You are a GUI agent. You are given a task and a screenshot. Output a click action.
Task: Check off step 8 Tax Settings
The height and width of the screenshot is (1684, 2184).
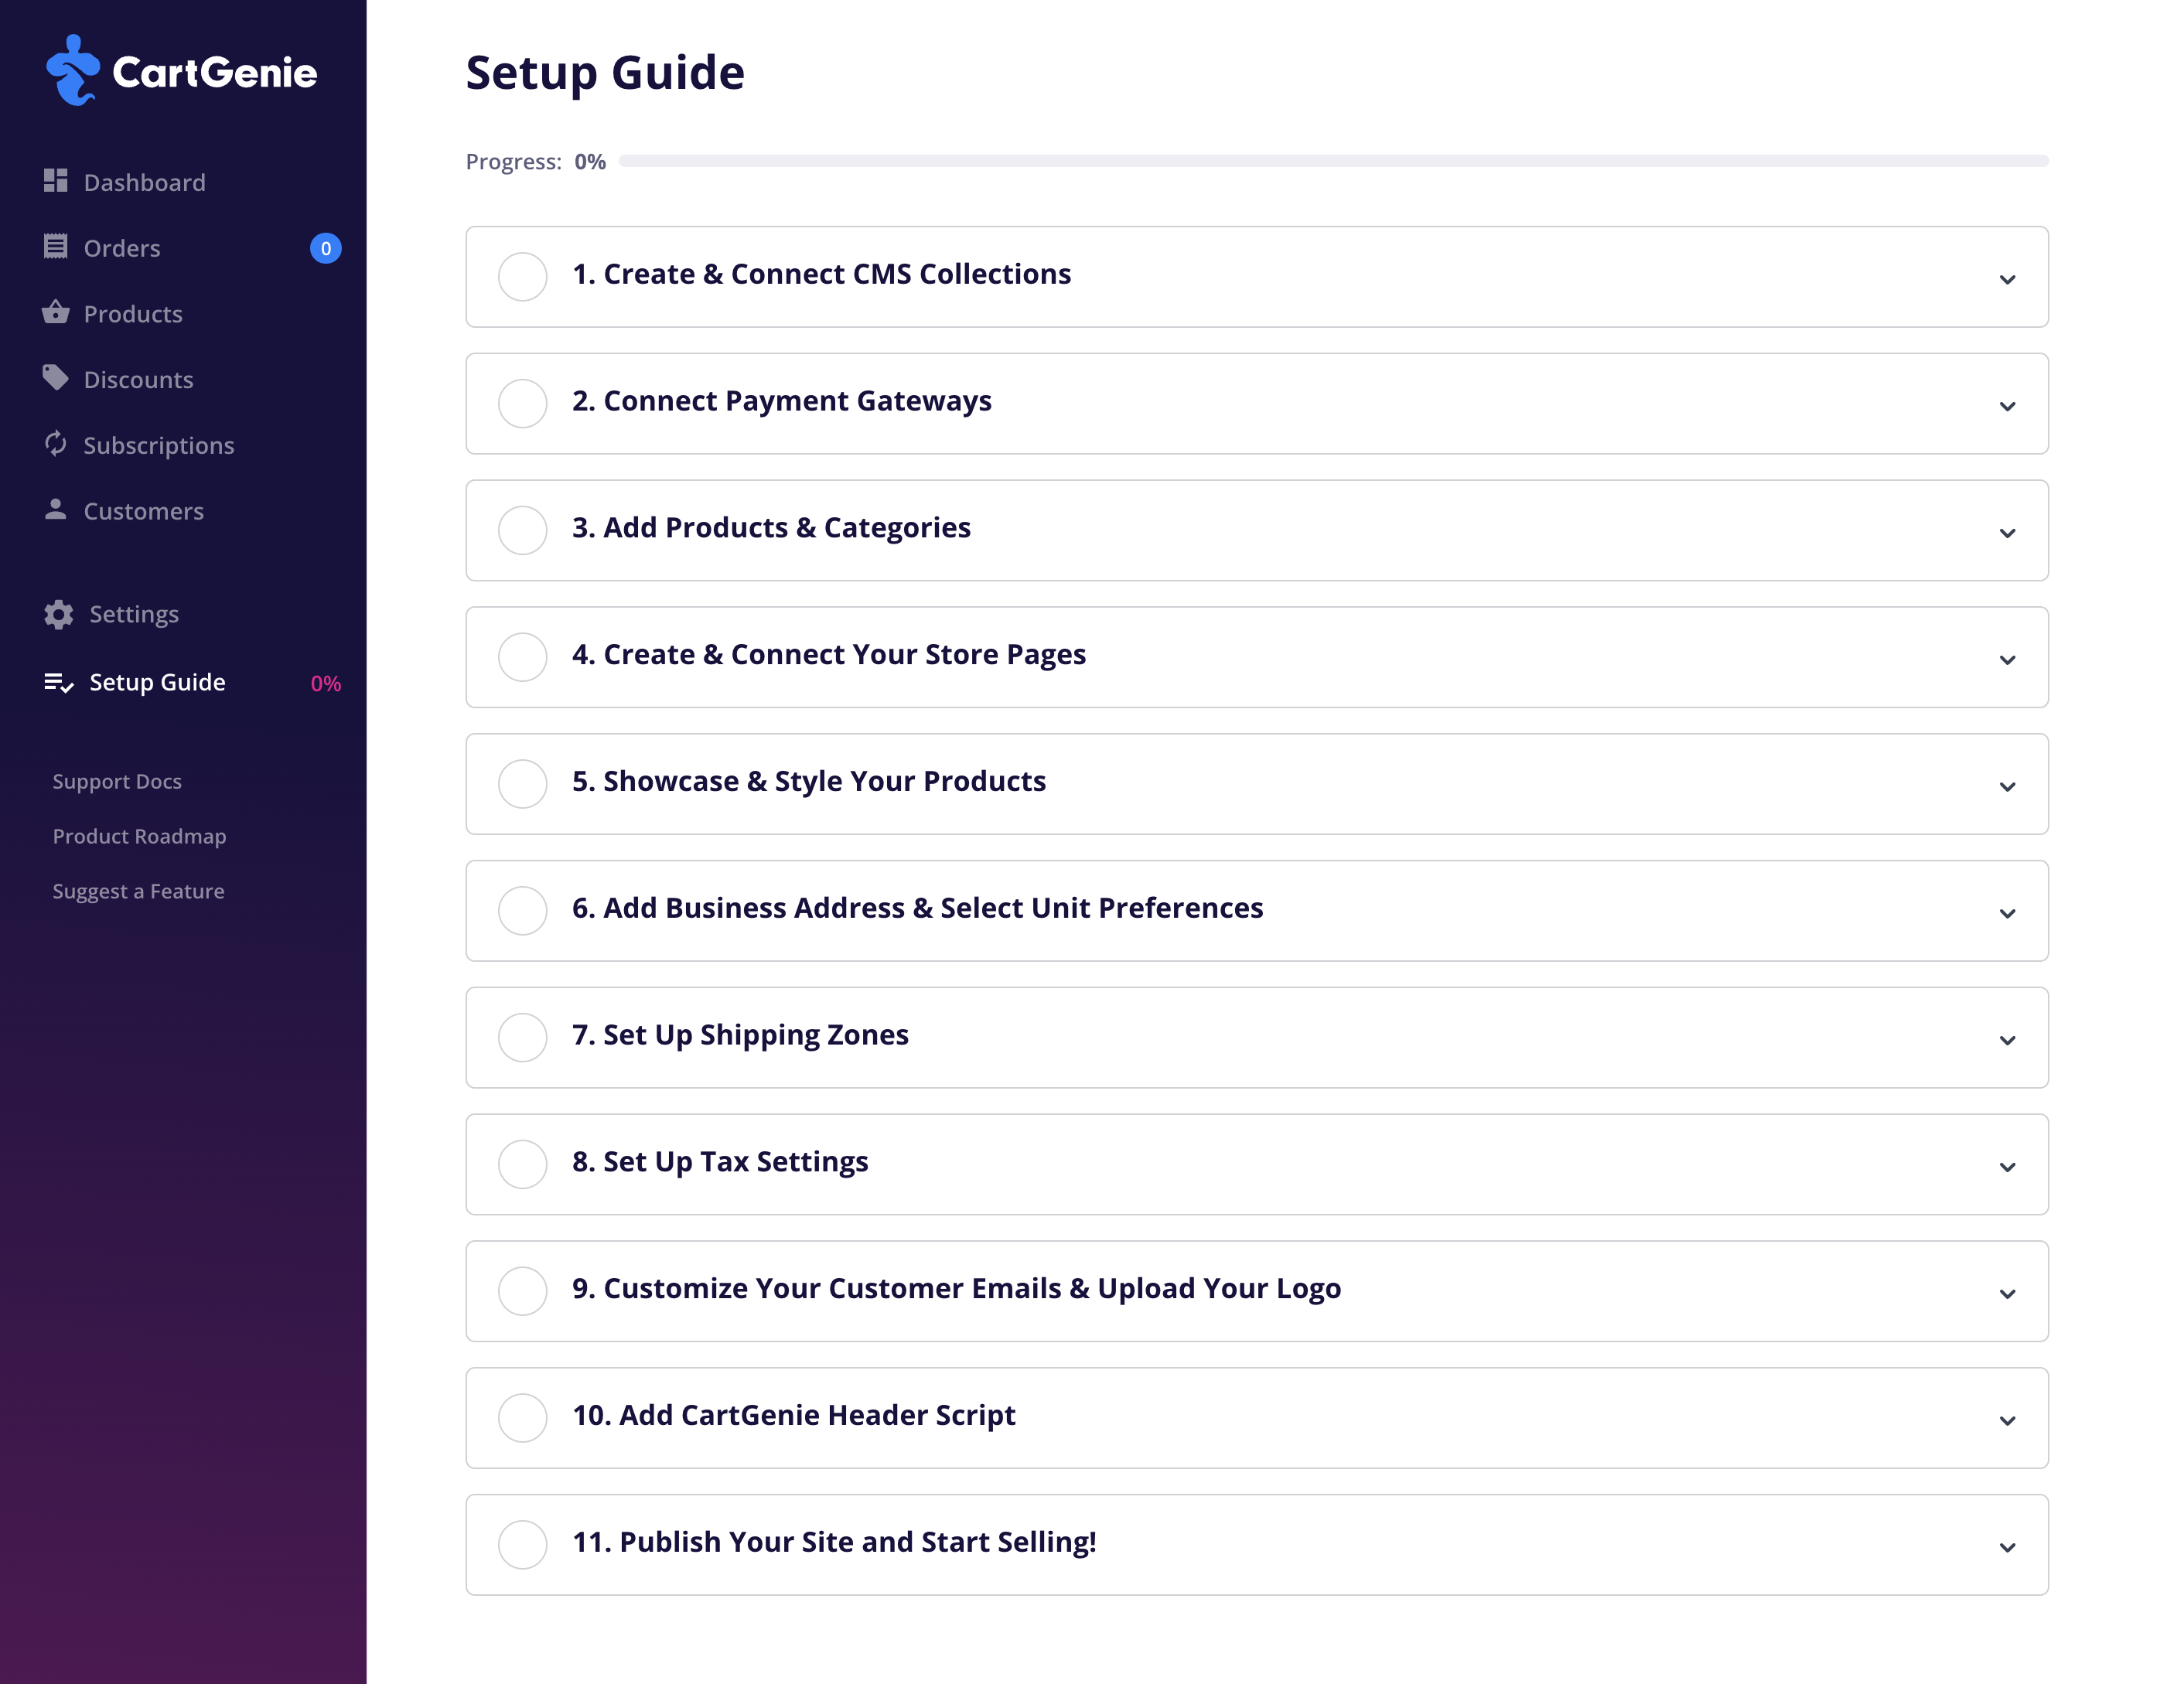[x=523, y=1164]
